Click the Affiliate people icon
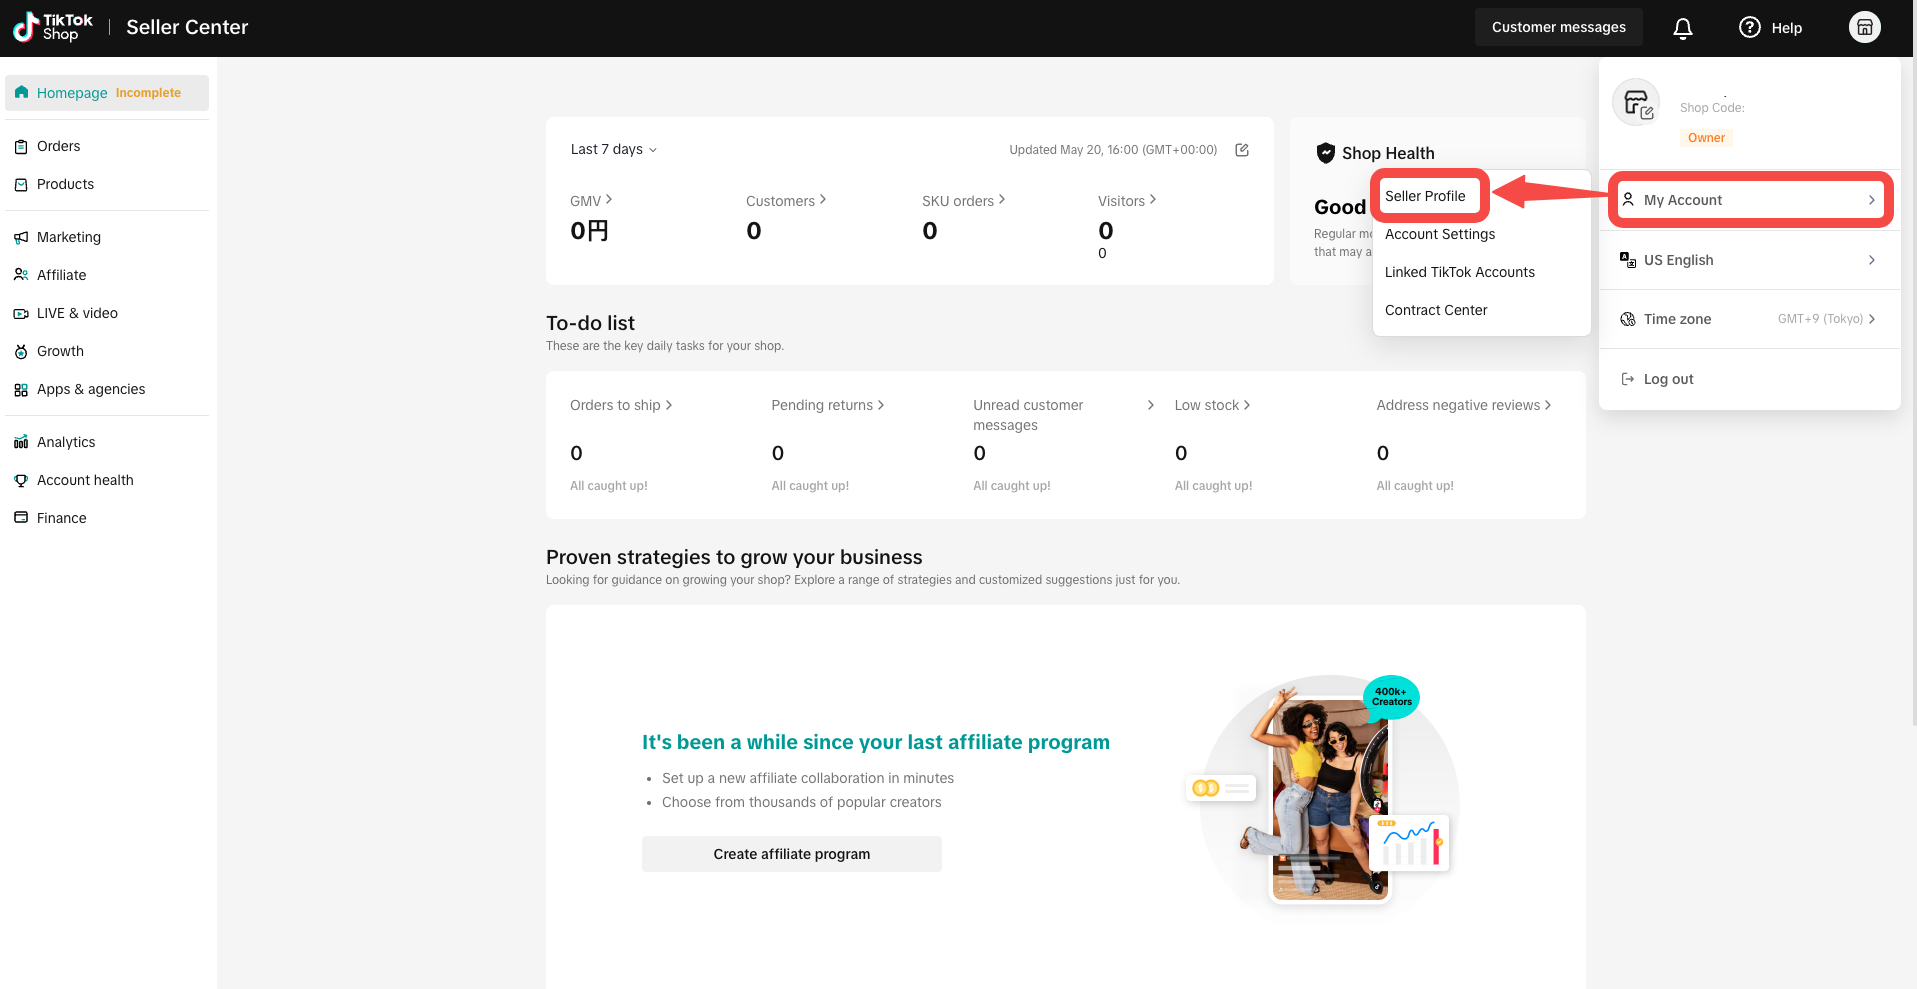 pos(21,275)
